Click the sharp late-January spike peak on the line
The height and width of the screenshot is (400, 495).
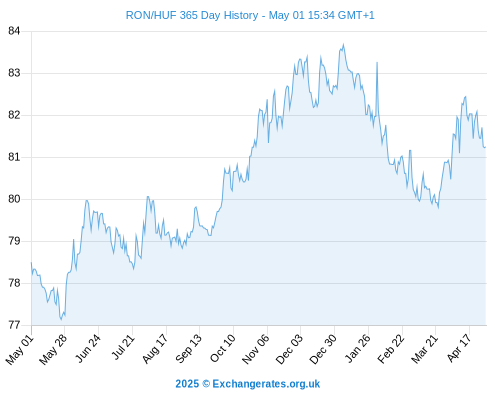tap(377, 62)
